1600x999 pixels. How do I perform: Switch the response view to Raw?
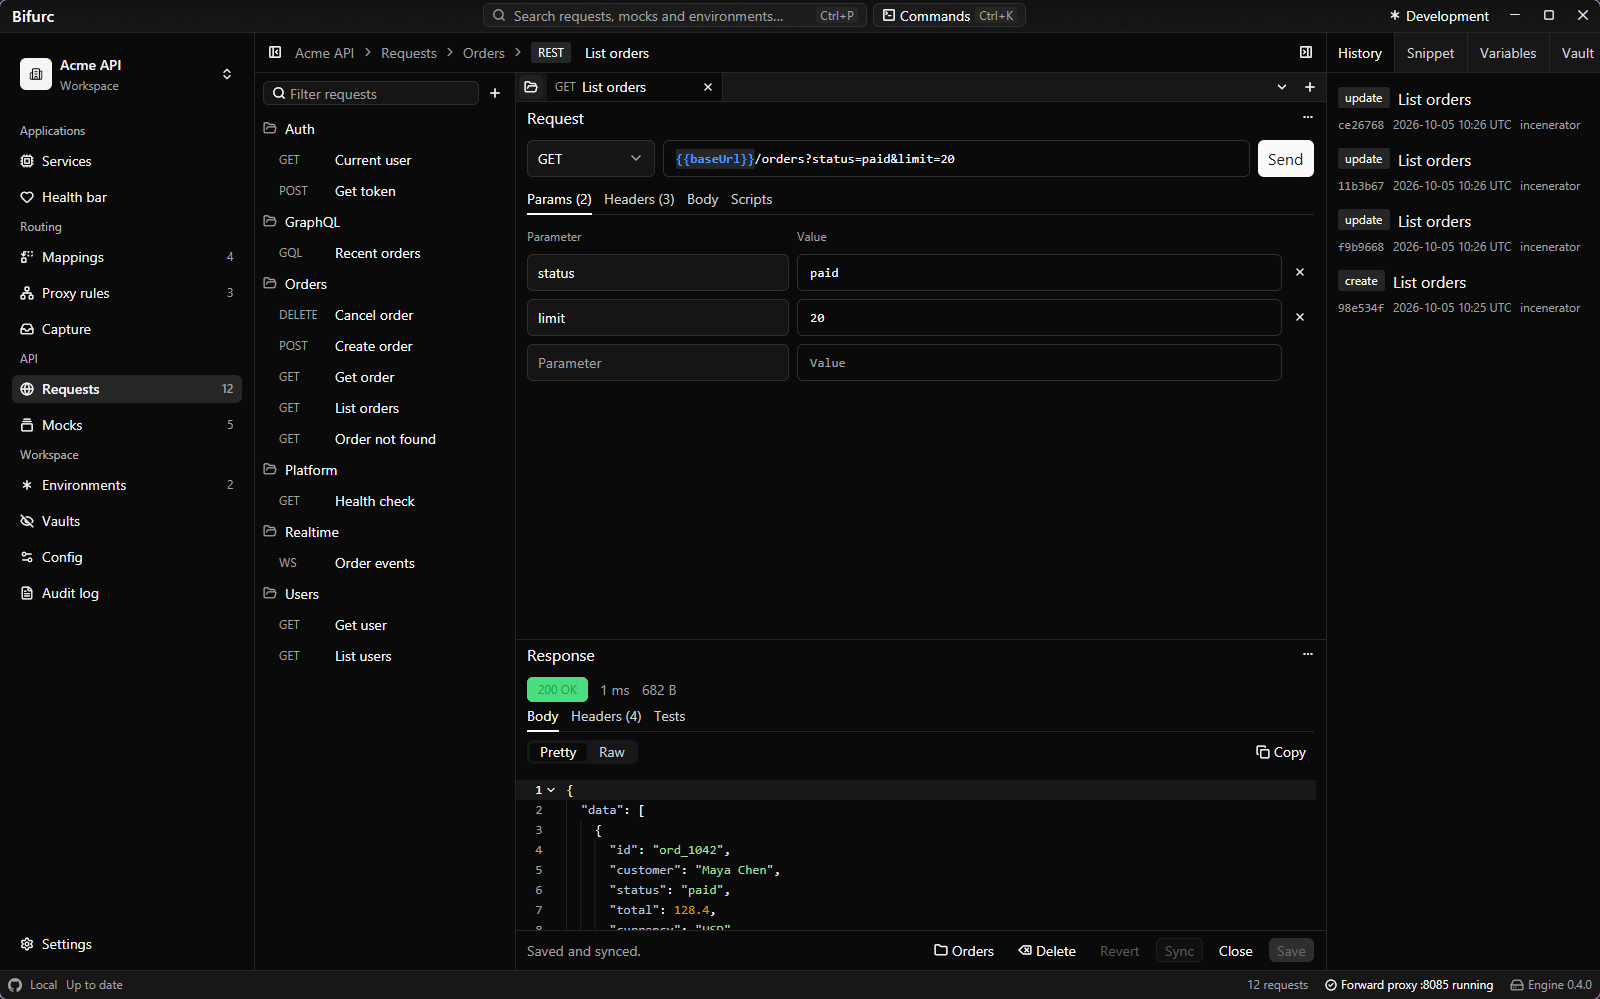[x=612, y=752]
